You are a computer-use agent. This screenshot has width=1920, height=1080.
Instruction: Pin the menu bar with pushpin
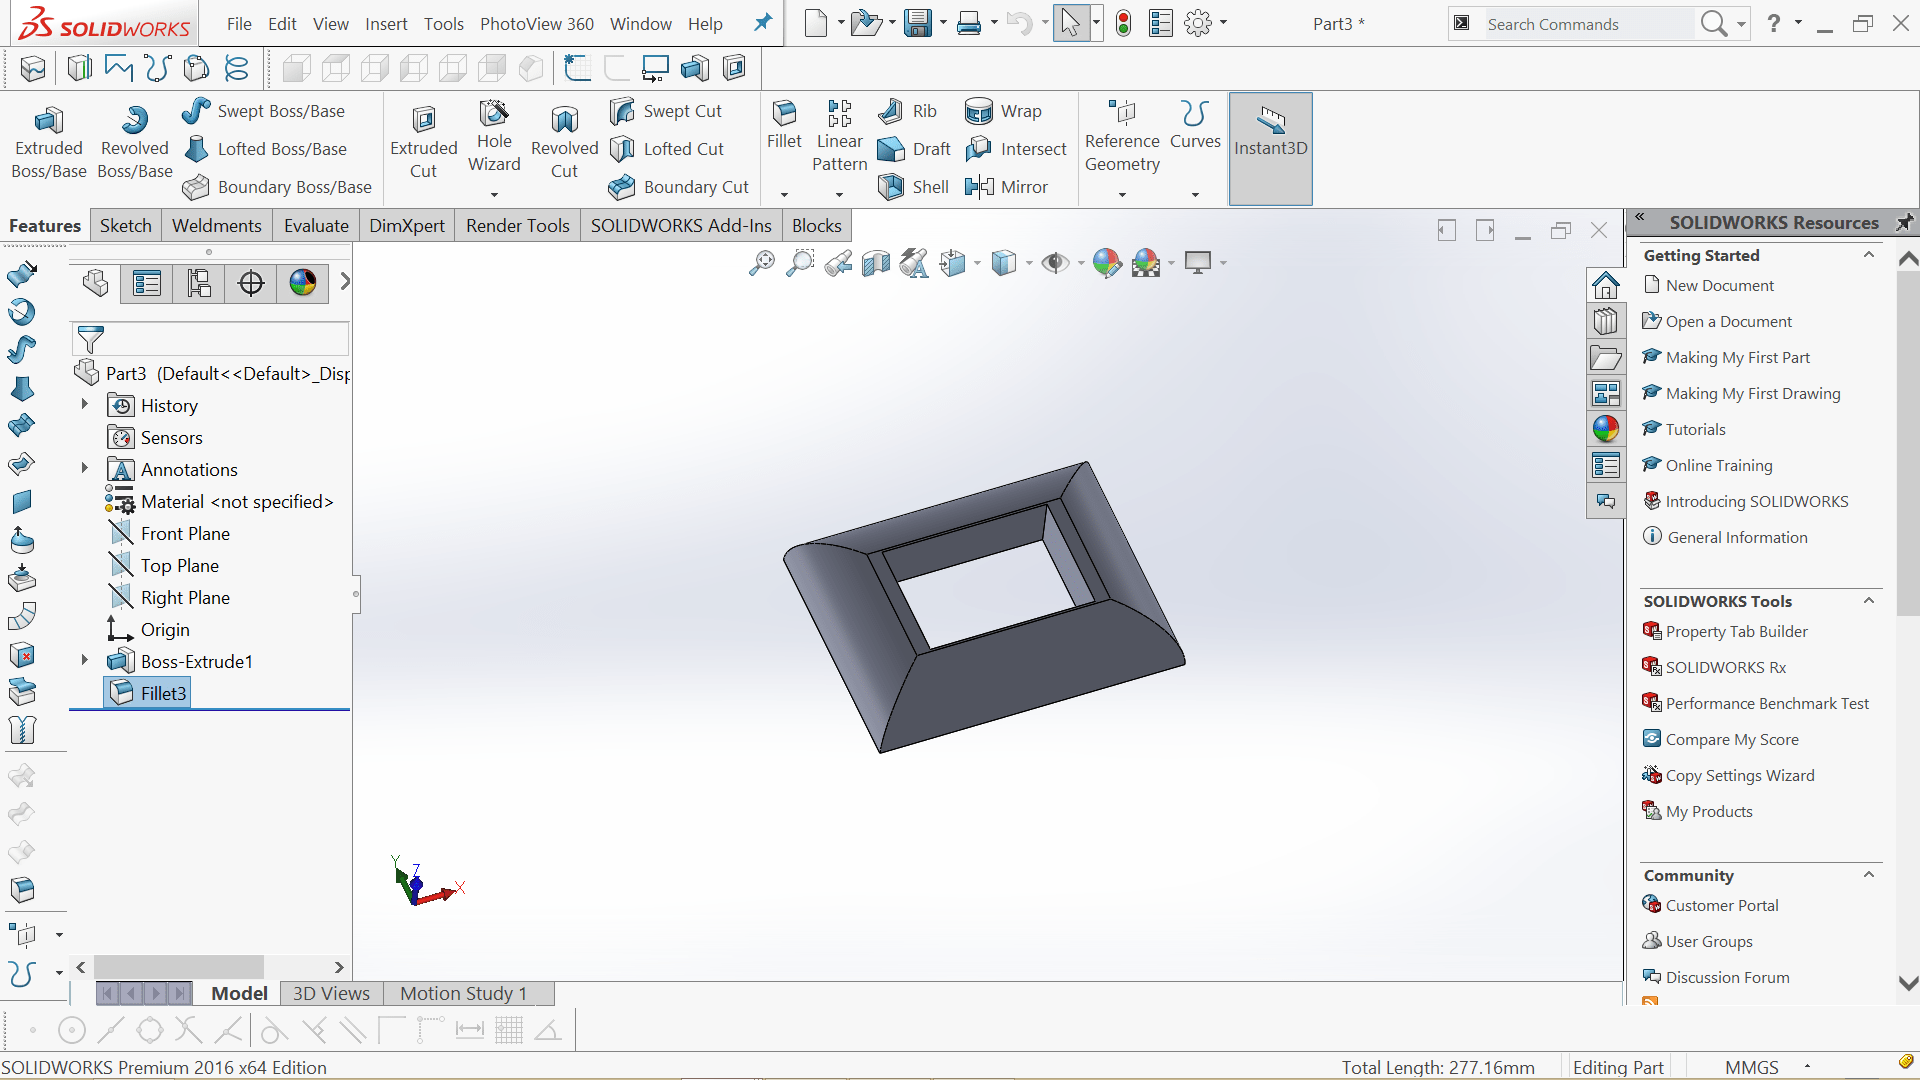763,23
